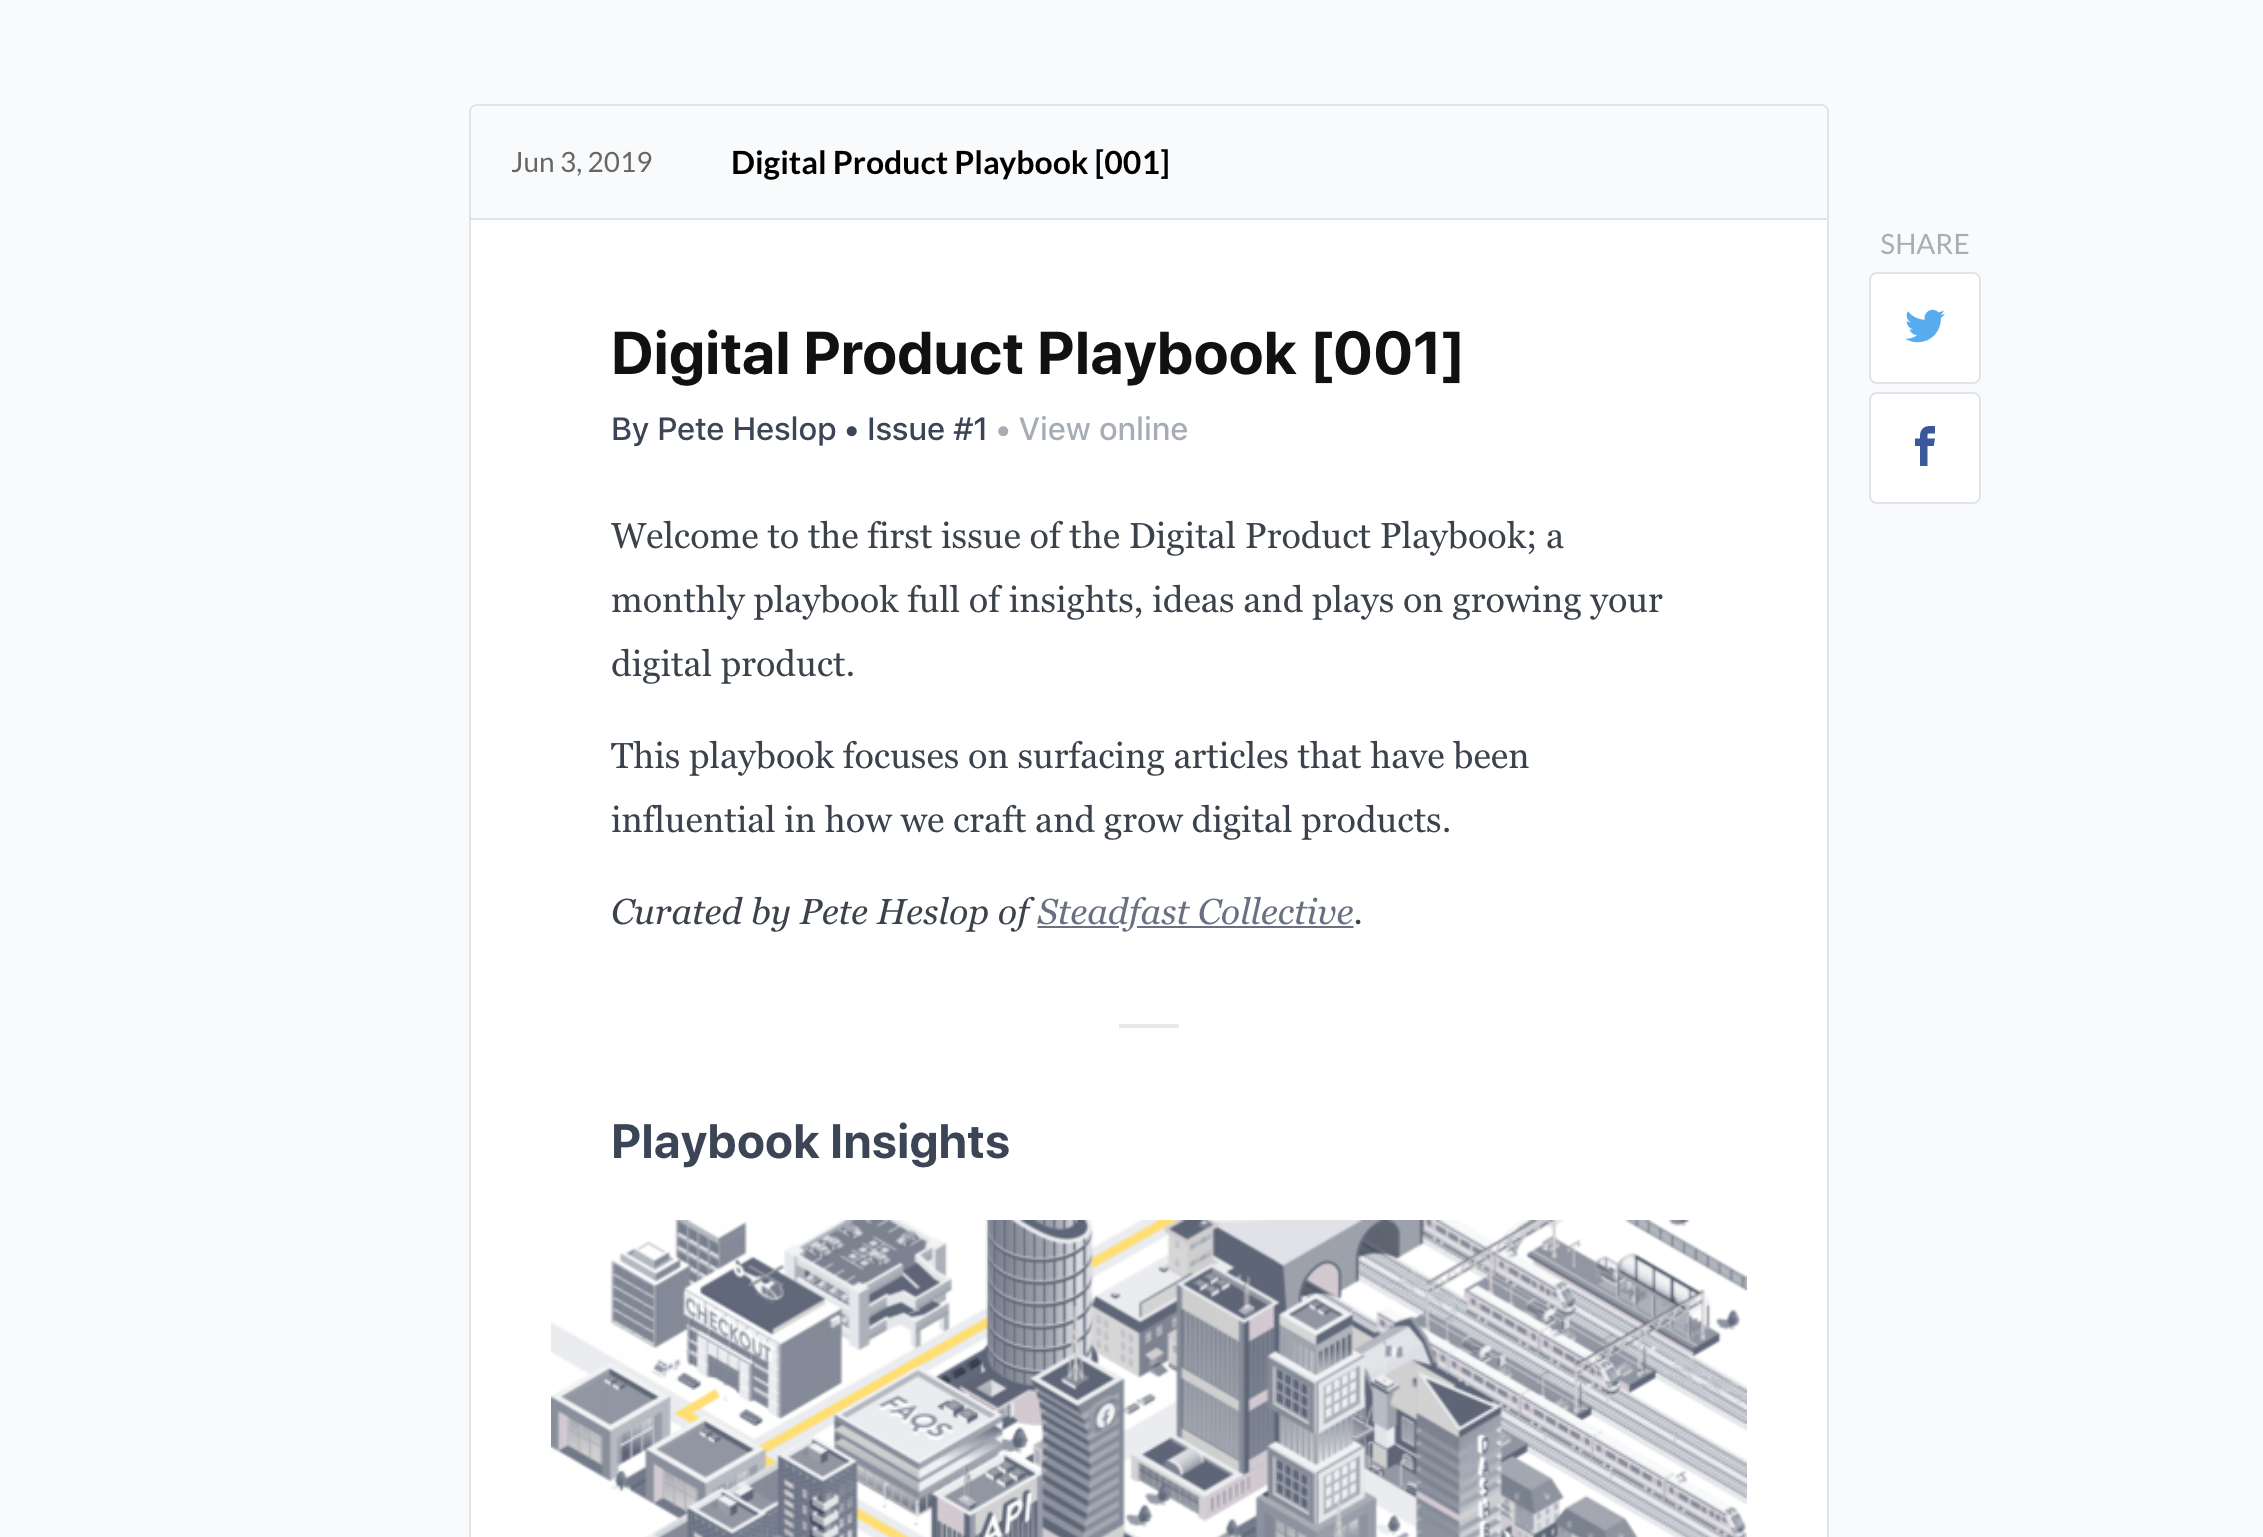
Task: Open the View online link
Action: [1102, 428]
